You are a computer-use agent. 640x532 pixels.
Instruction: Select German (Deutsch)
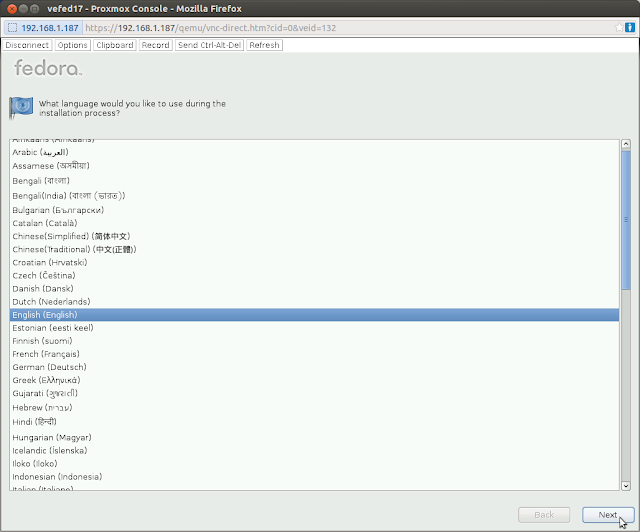[x=314, y=367]
